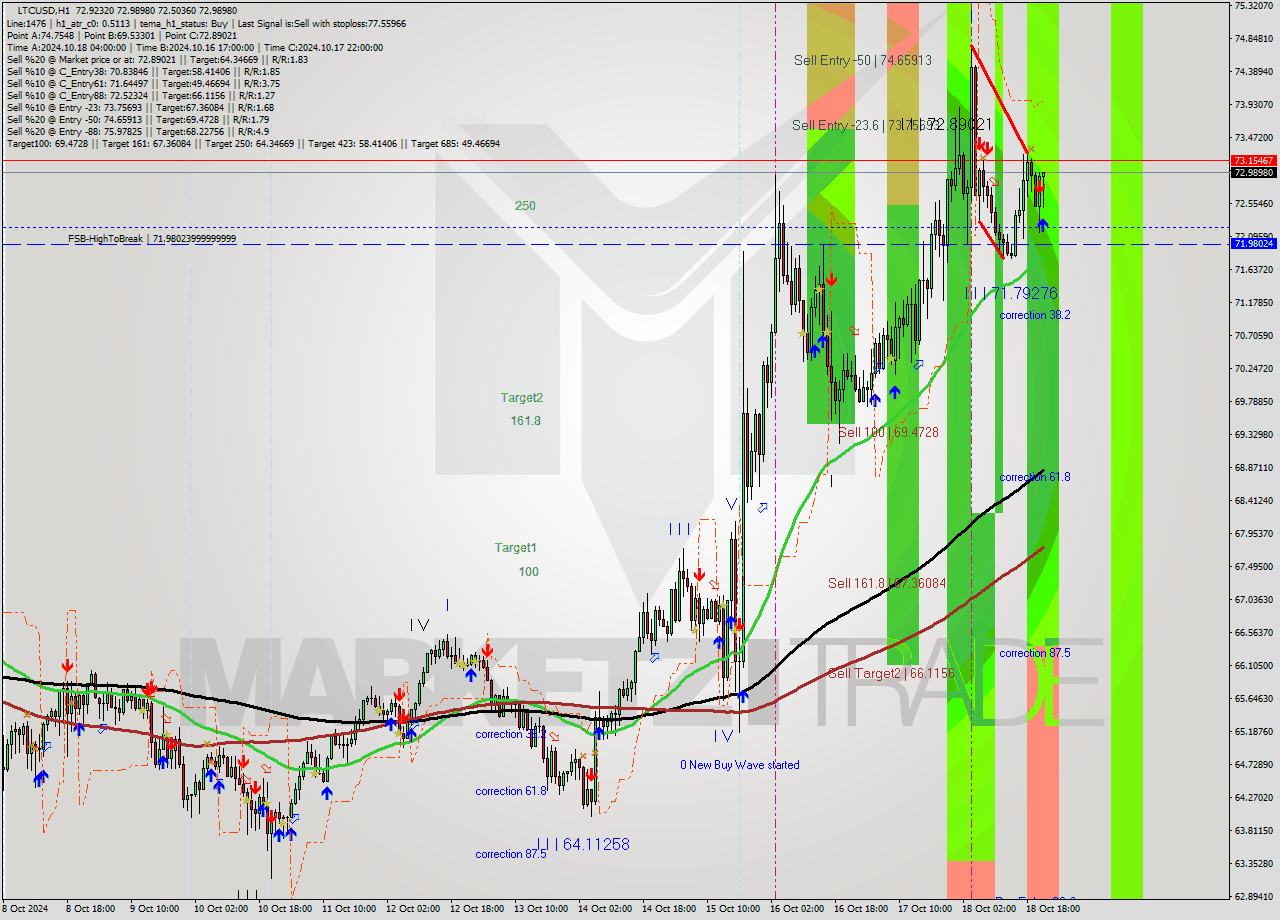This screenshot has width=1280, height=920.
Task: Click the 'correction 38.2' label near 71.79276
Action: coord(1035,315)
